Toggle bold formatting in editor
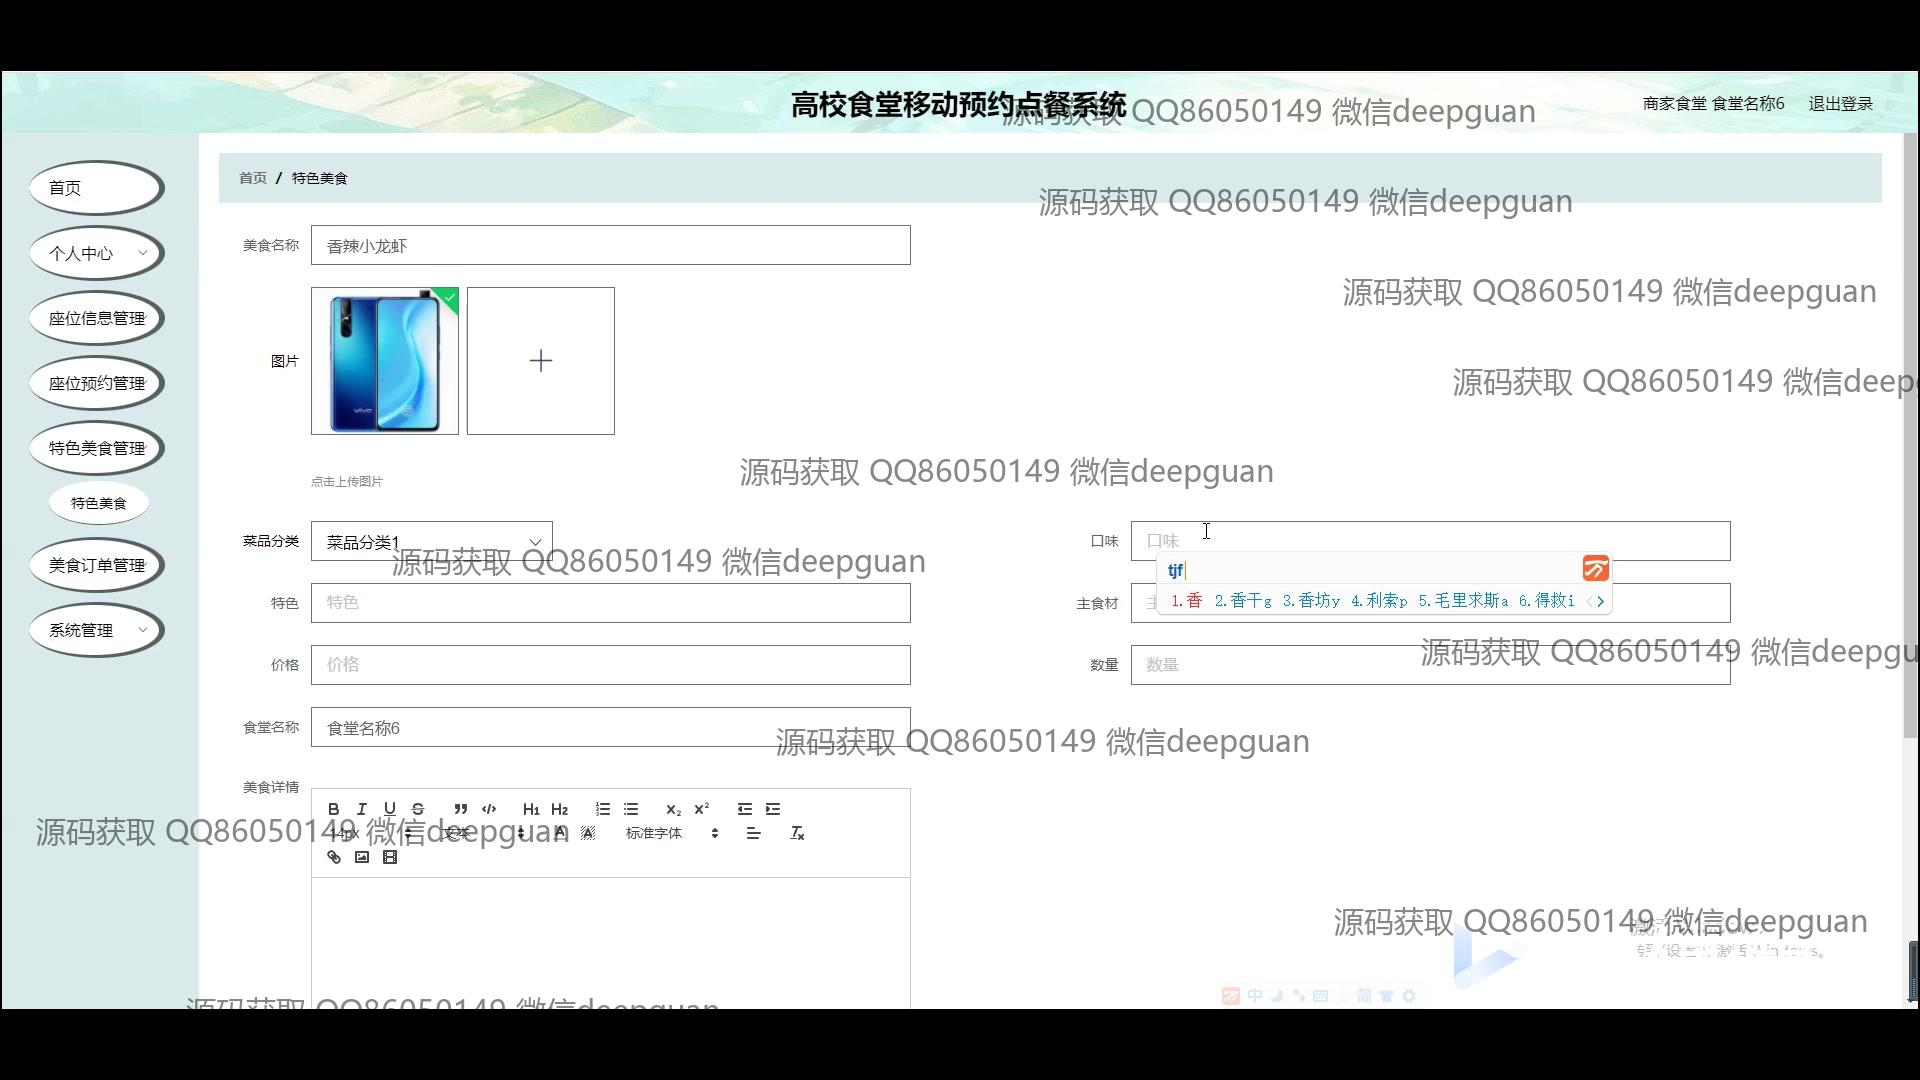The width and height of the screenshot is (1920, 1080). 334,809
